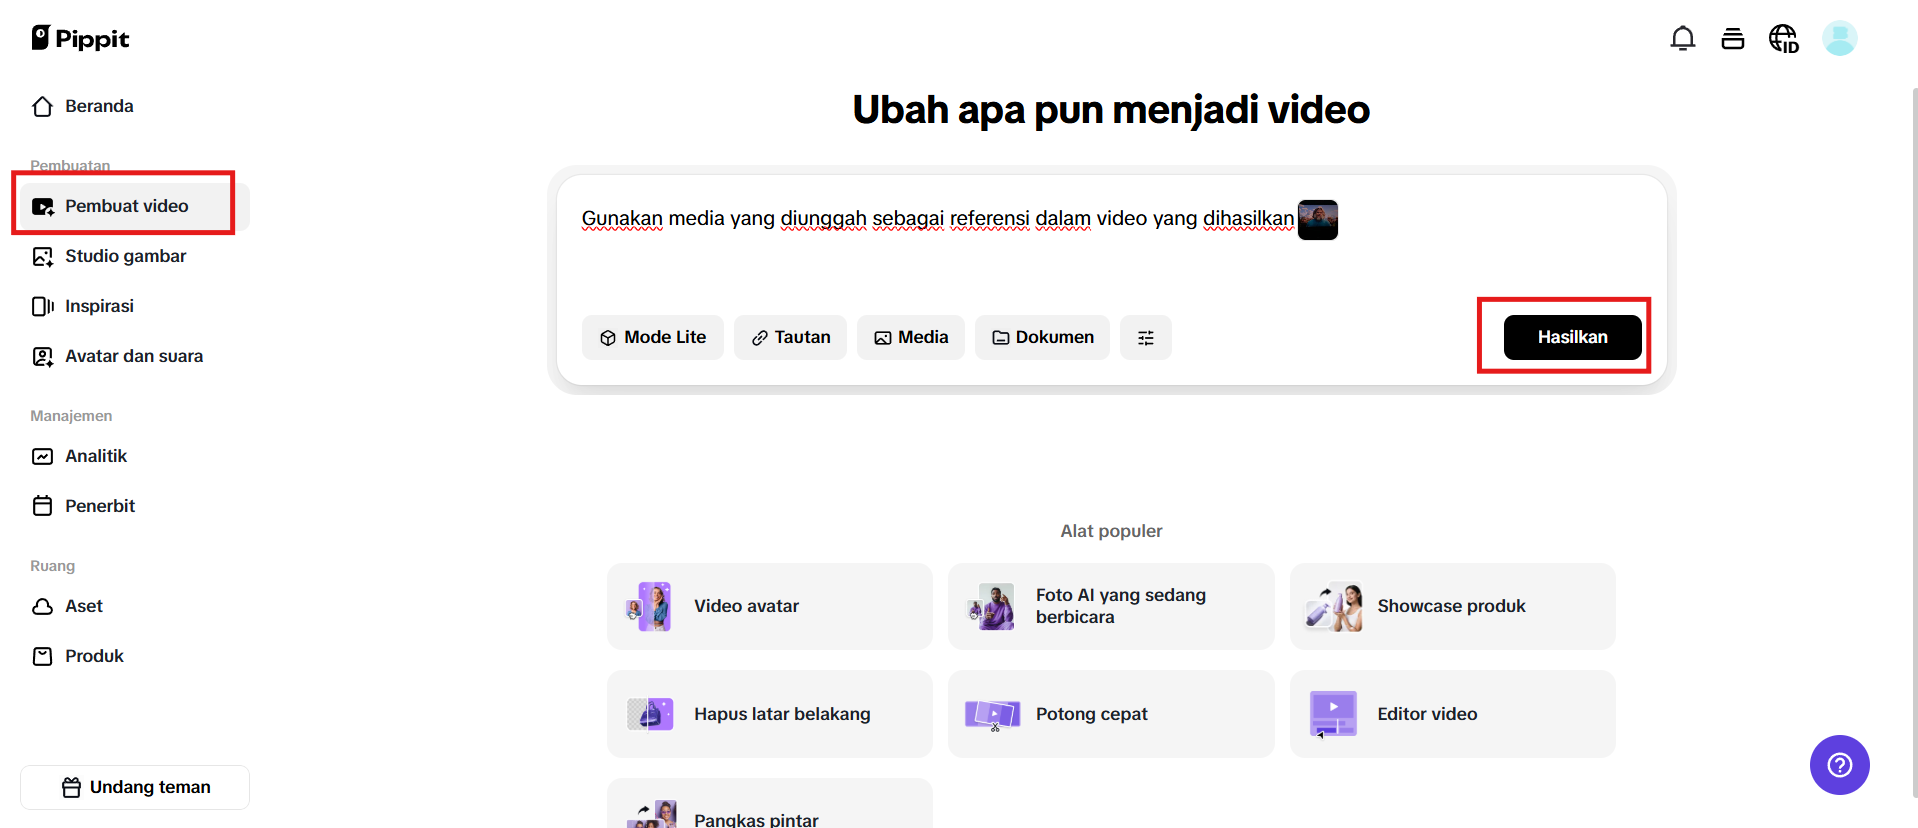Click the settings sliders icon button
The width and height of the screenshot is (1918, 828).
tap(1145, 338)
